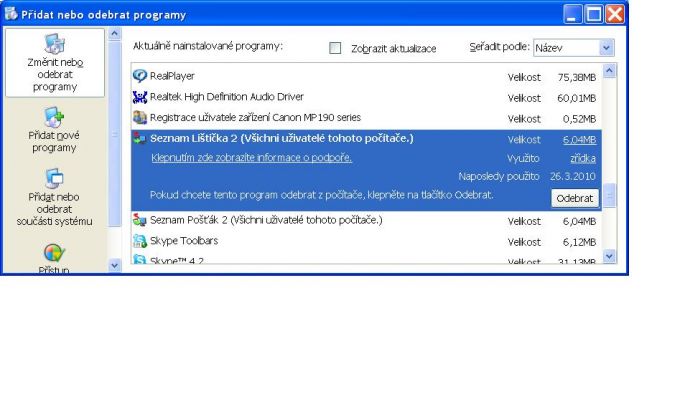Image resolution: width=685 pixels, height=399 pixels.
Task: Minimize the Přidat nebo odebrat programy window
Action: [x=572, y=14]
